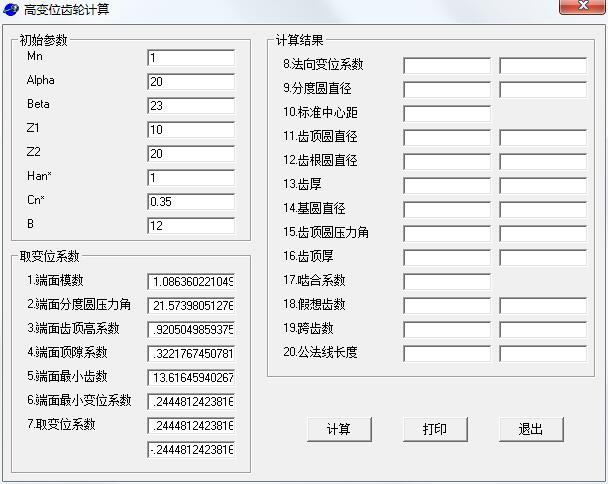Focus the Mn input field
The height and width of the screenshot is (484, 608).
click(x=191, y=58)
